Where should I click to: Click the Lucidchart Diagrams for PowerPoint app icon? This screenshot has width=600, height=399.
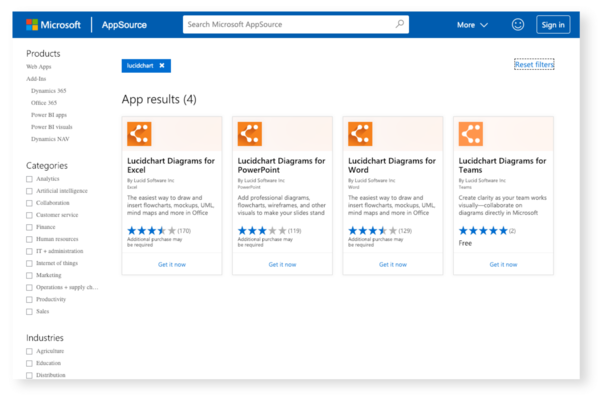tap(249, 134)
